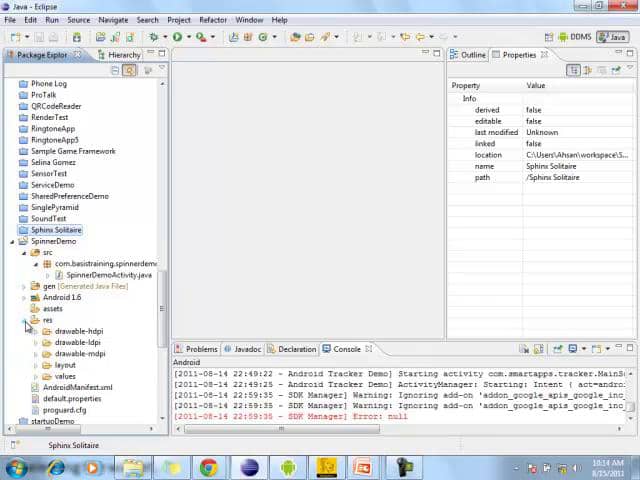Toggle Link with Editor in Package Explorer
This screenshot has height=480, width=640.
click(130, 70)
